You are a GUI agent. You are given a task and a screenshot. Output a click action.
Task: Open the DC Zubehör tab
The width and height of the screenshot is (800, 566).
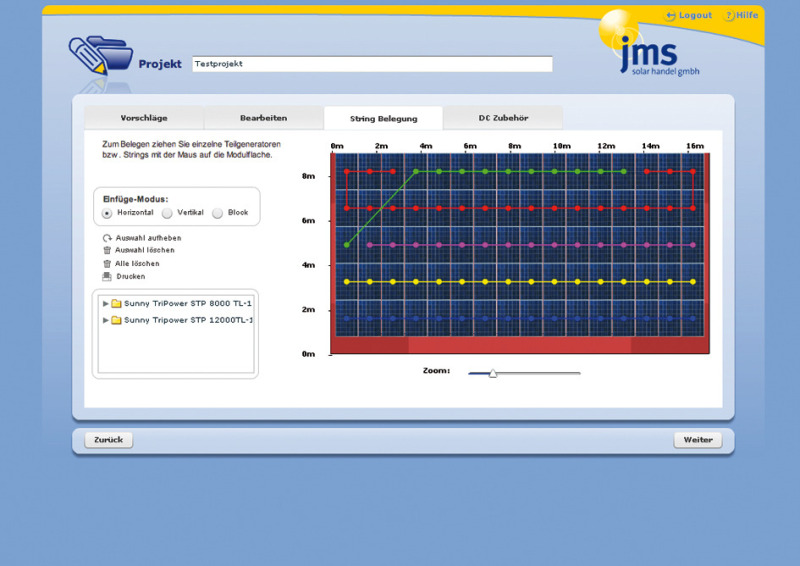tap(503, 118)
